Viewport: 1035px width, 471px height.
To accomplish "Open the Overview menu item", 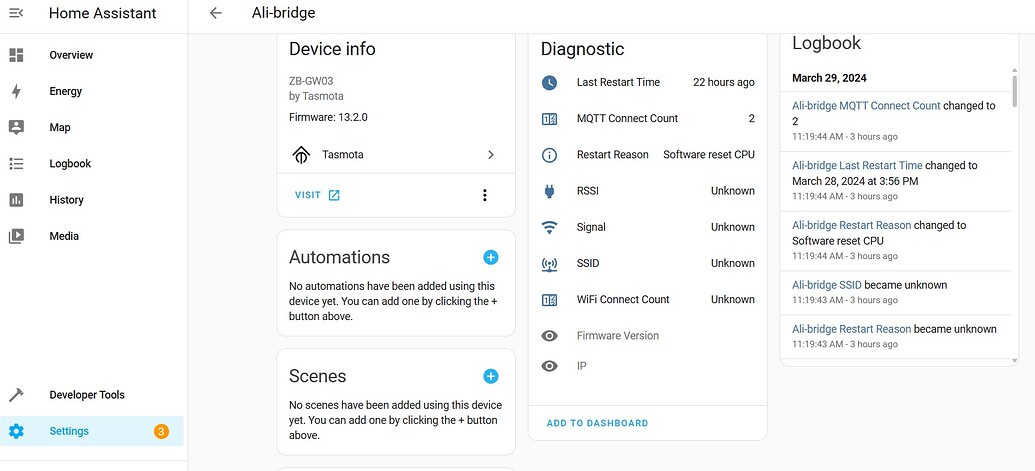I will click(92, 55).
